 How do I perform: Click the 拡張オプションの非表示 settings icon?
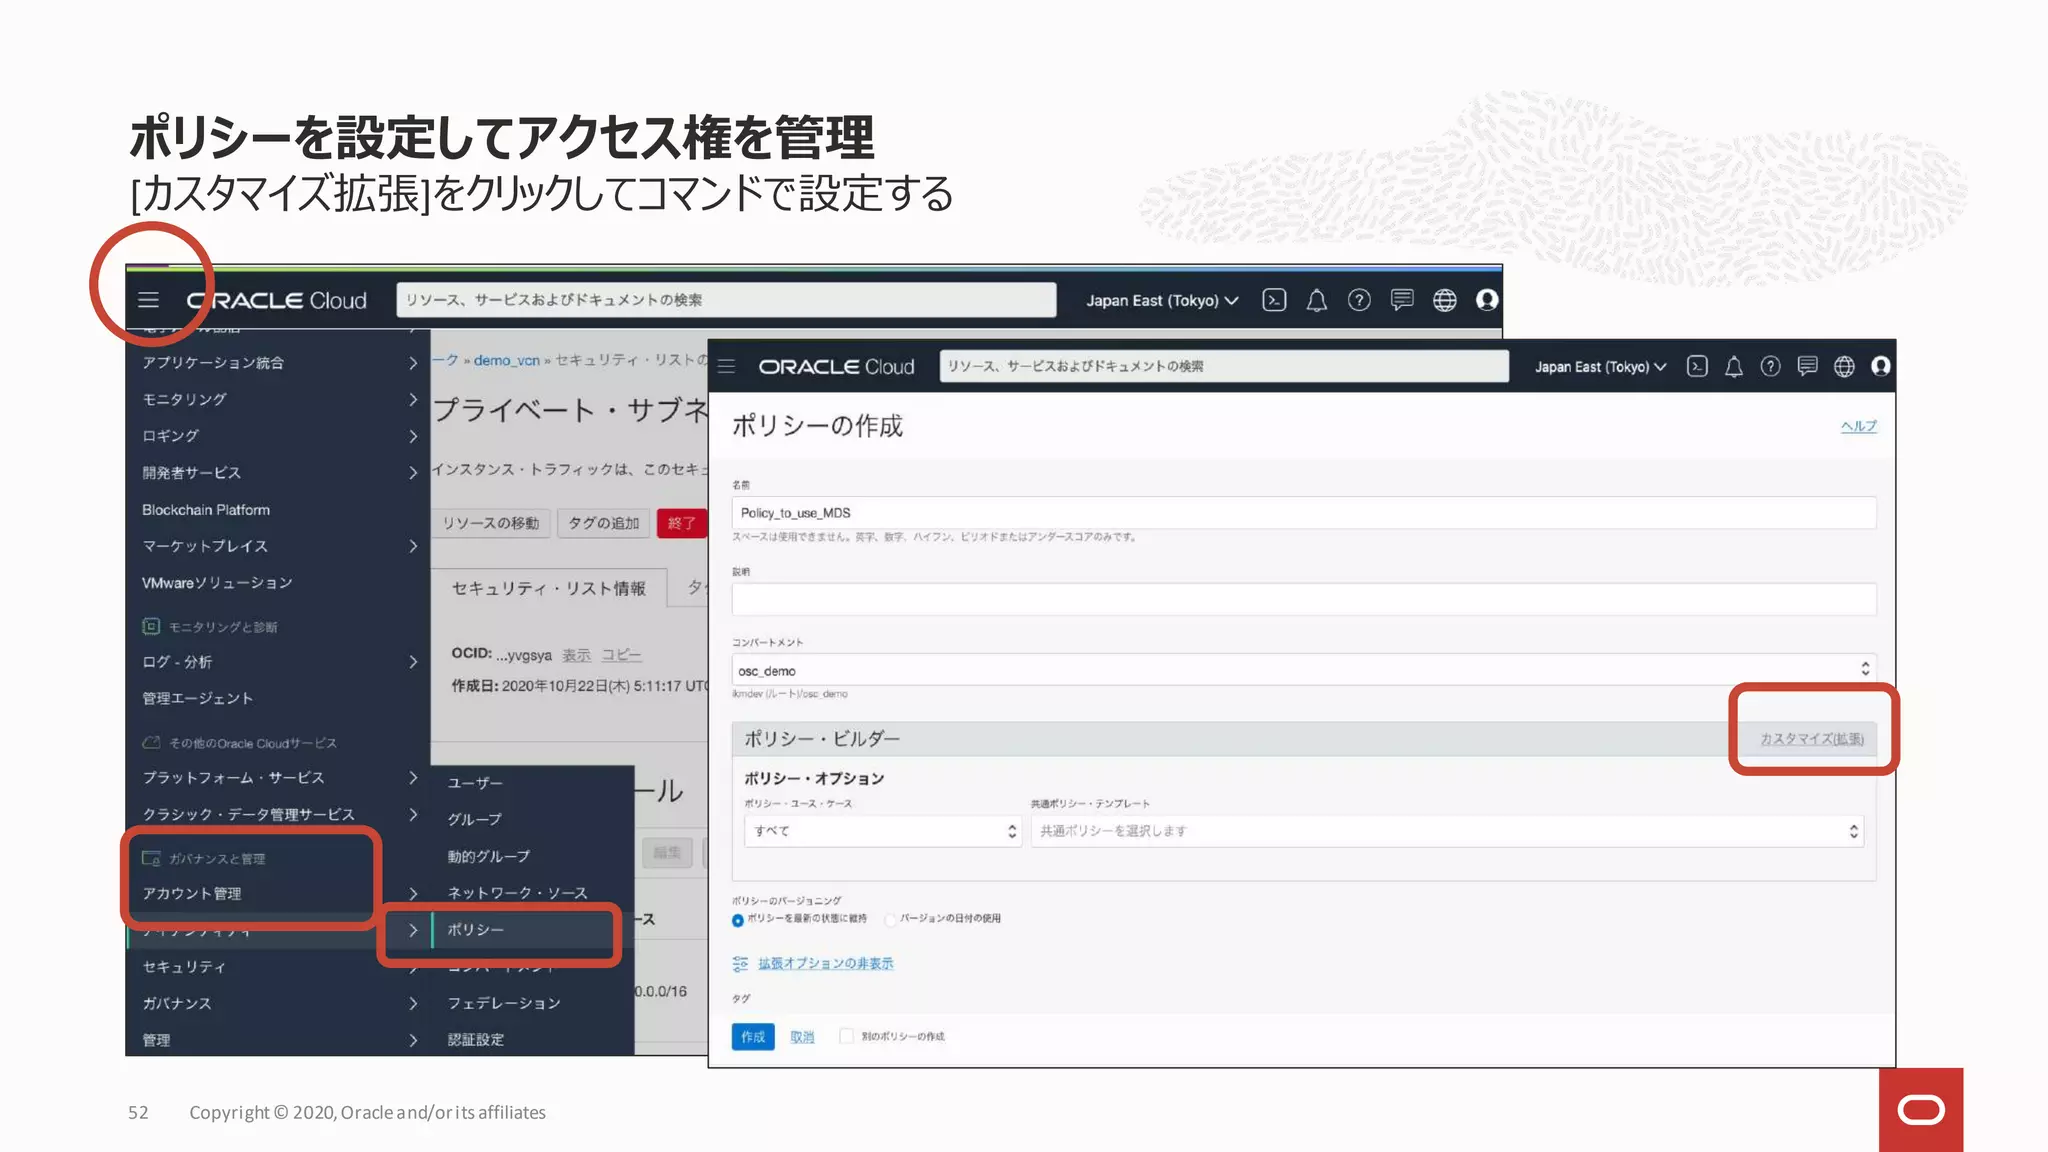(740, 963)
